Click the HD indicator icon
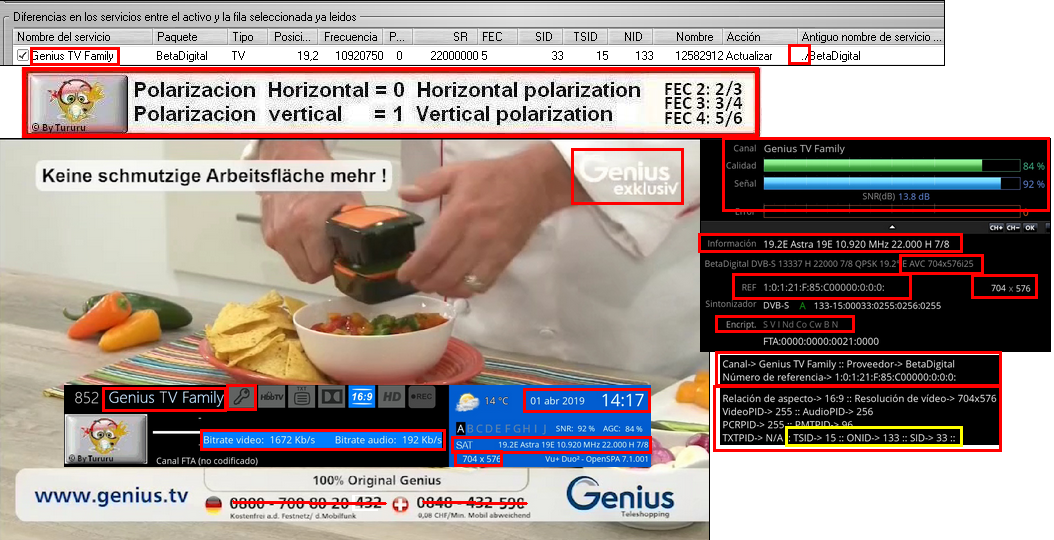 pyautogui.click(x=392, y=397)
